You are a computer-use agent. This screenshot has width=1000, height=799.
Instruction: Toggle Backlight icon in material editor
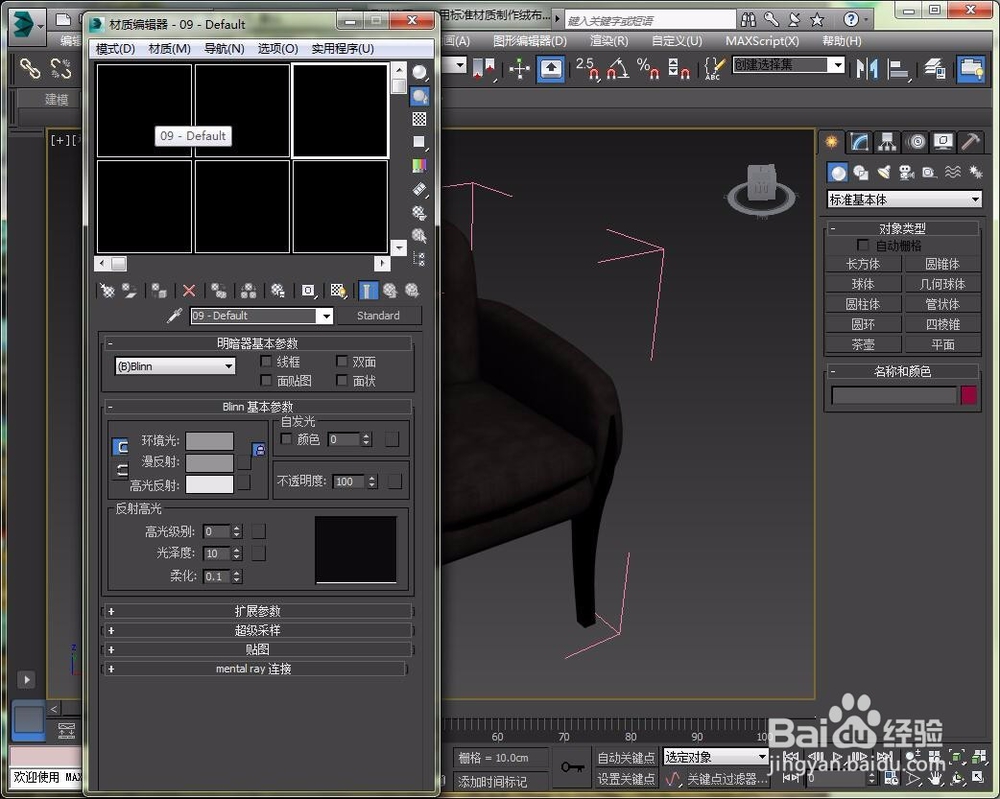coord(419,96)
